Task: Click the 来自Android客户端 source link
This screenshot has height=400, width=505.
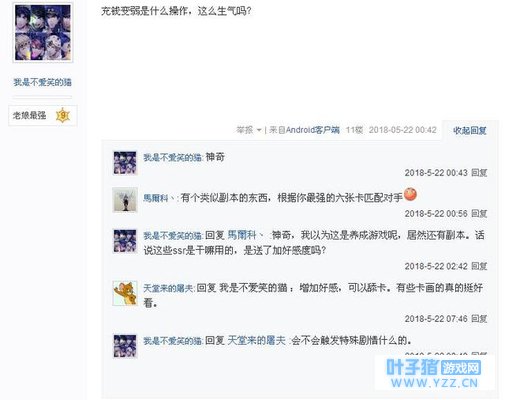Action: pyautogui.click(x=305, y=130)
